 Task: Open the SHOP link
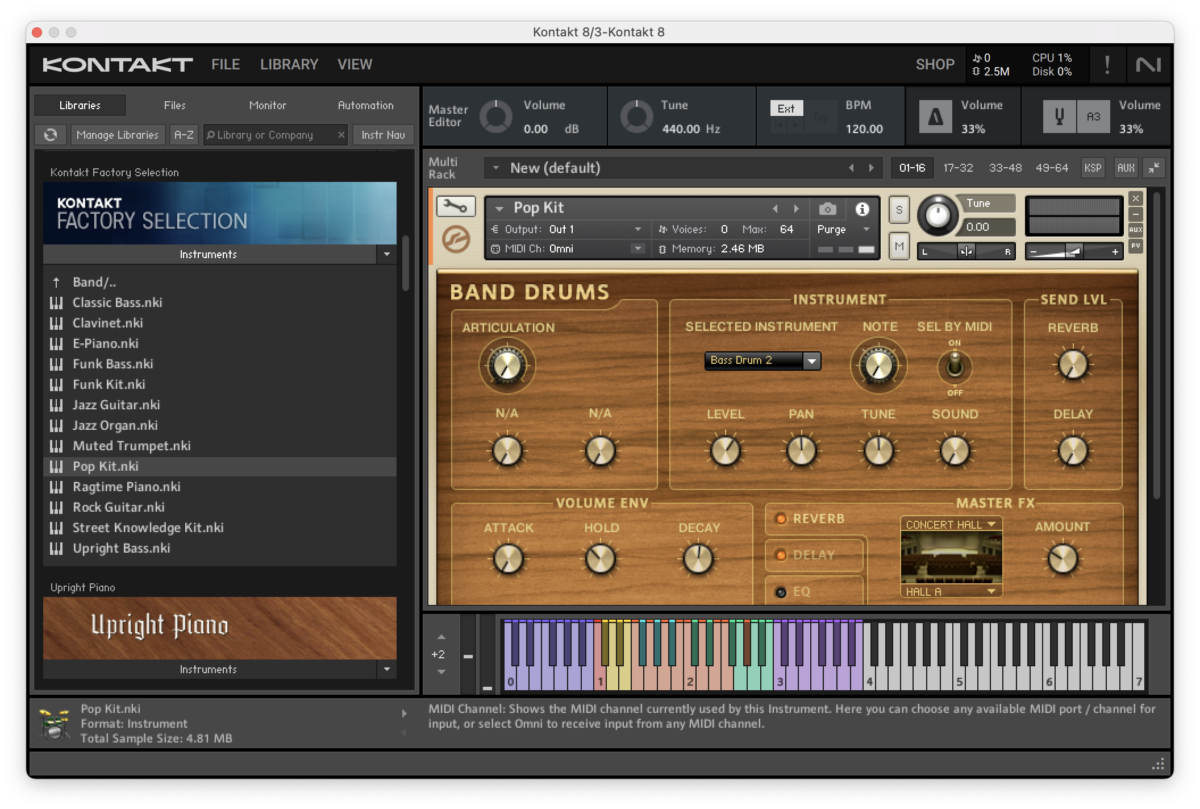coord(935,64)
